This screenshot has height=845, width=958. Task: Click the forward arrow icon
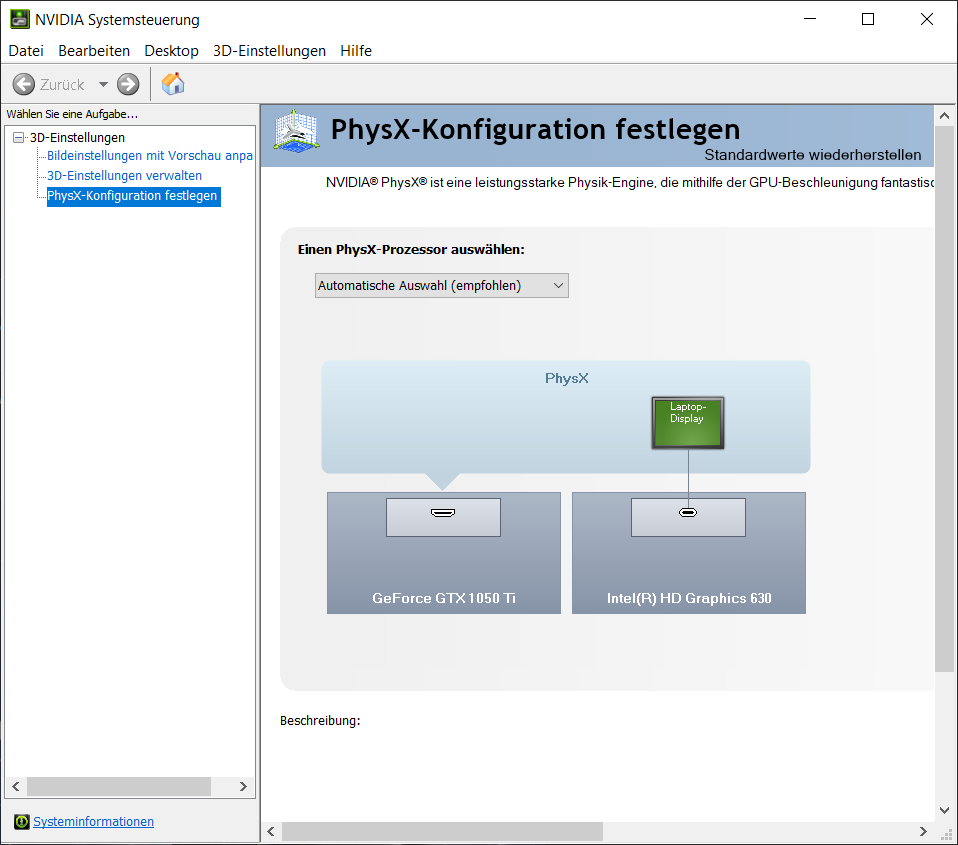pyautogui.click(x=128, y=84)
